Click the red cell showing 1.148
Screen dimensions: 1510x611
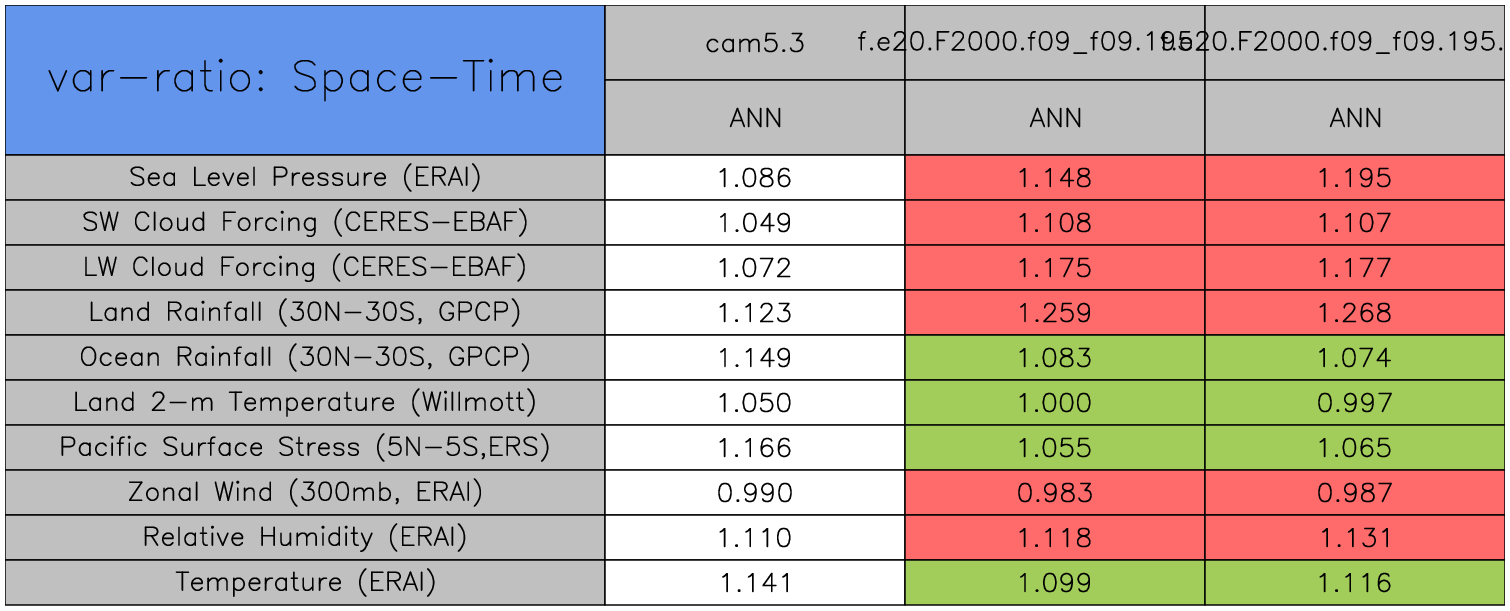pyautogui.click(x=1054, y=178)
